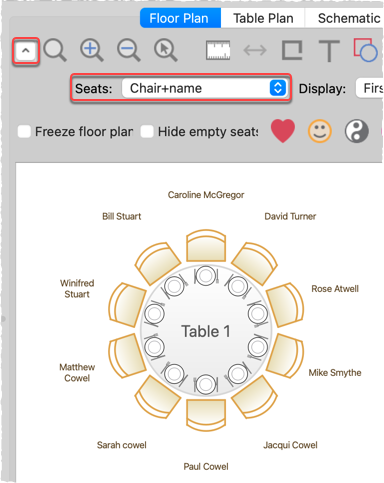Image resolution: width=384 pixels, height=483 pixels.
Task: Select the David Turner name label
Action: [290, 216]
